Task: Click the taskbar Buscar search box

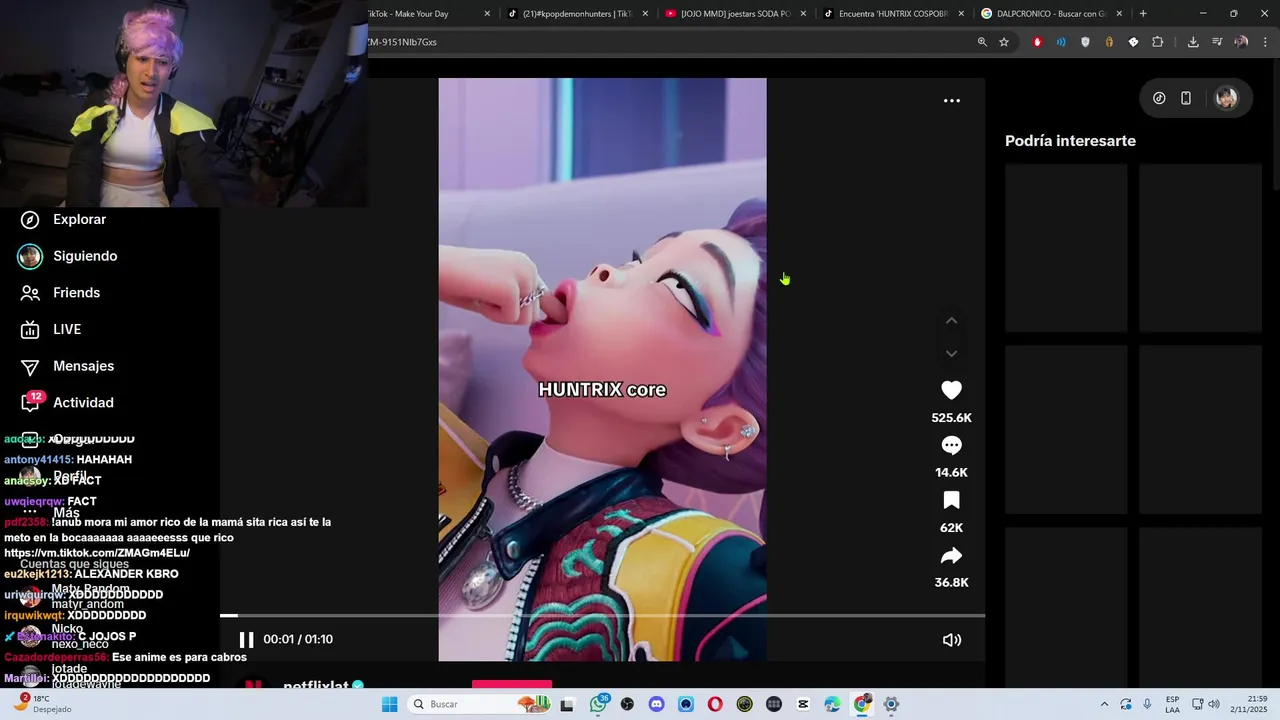Action: pos(480,704)
